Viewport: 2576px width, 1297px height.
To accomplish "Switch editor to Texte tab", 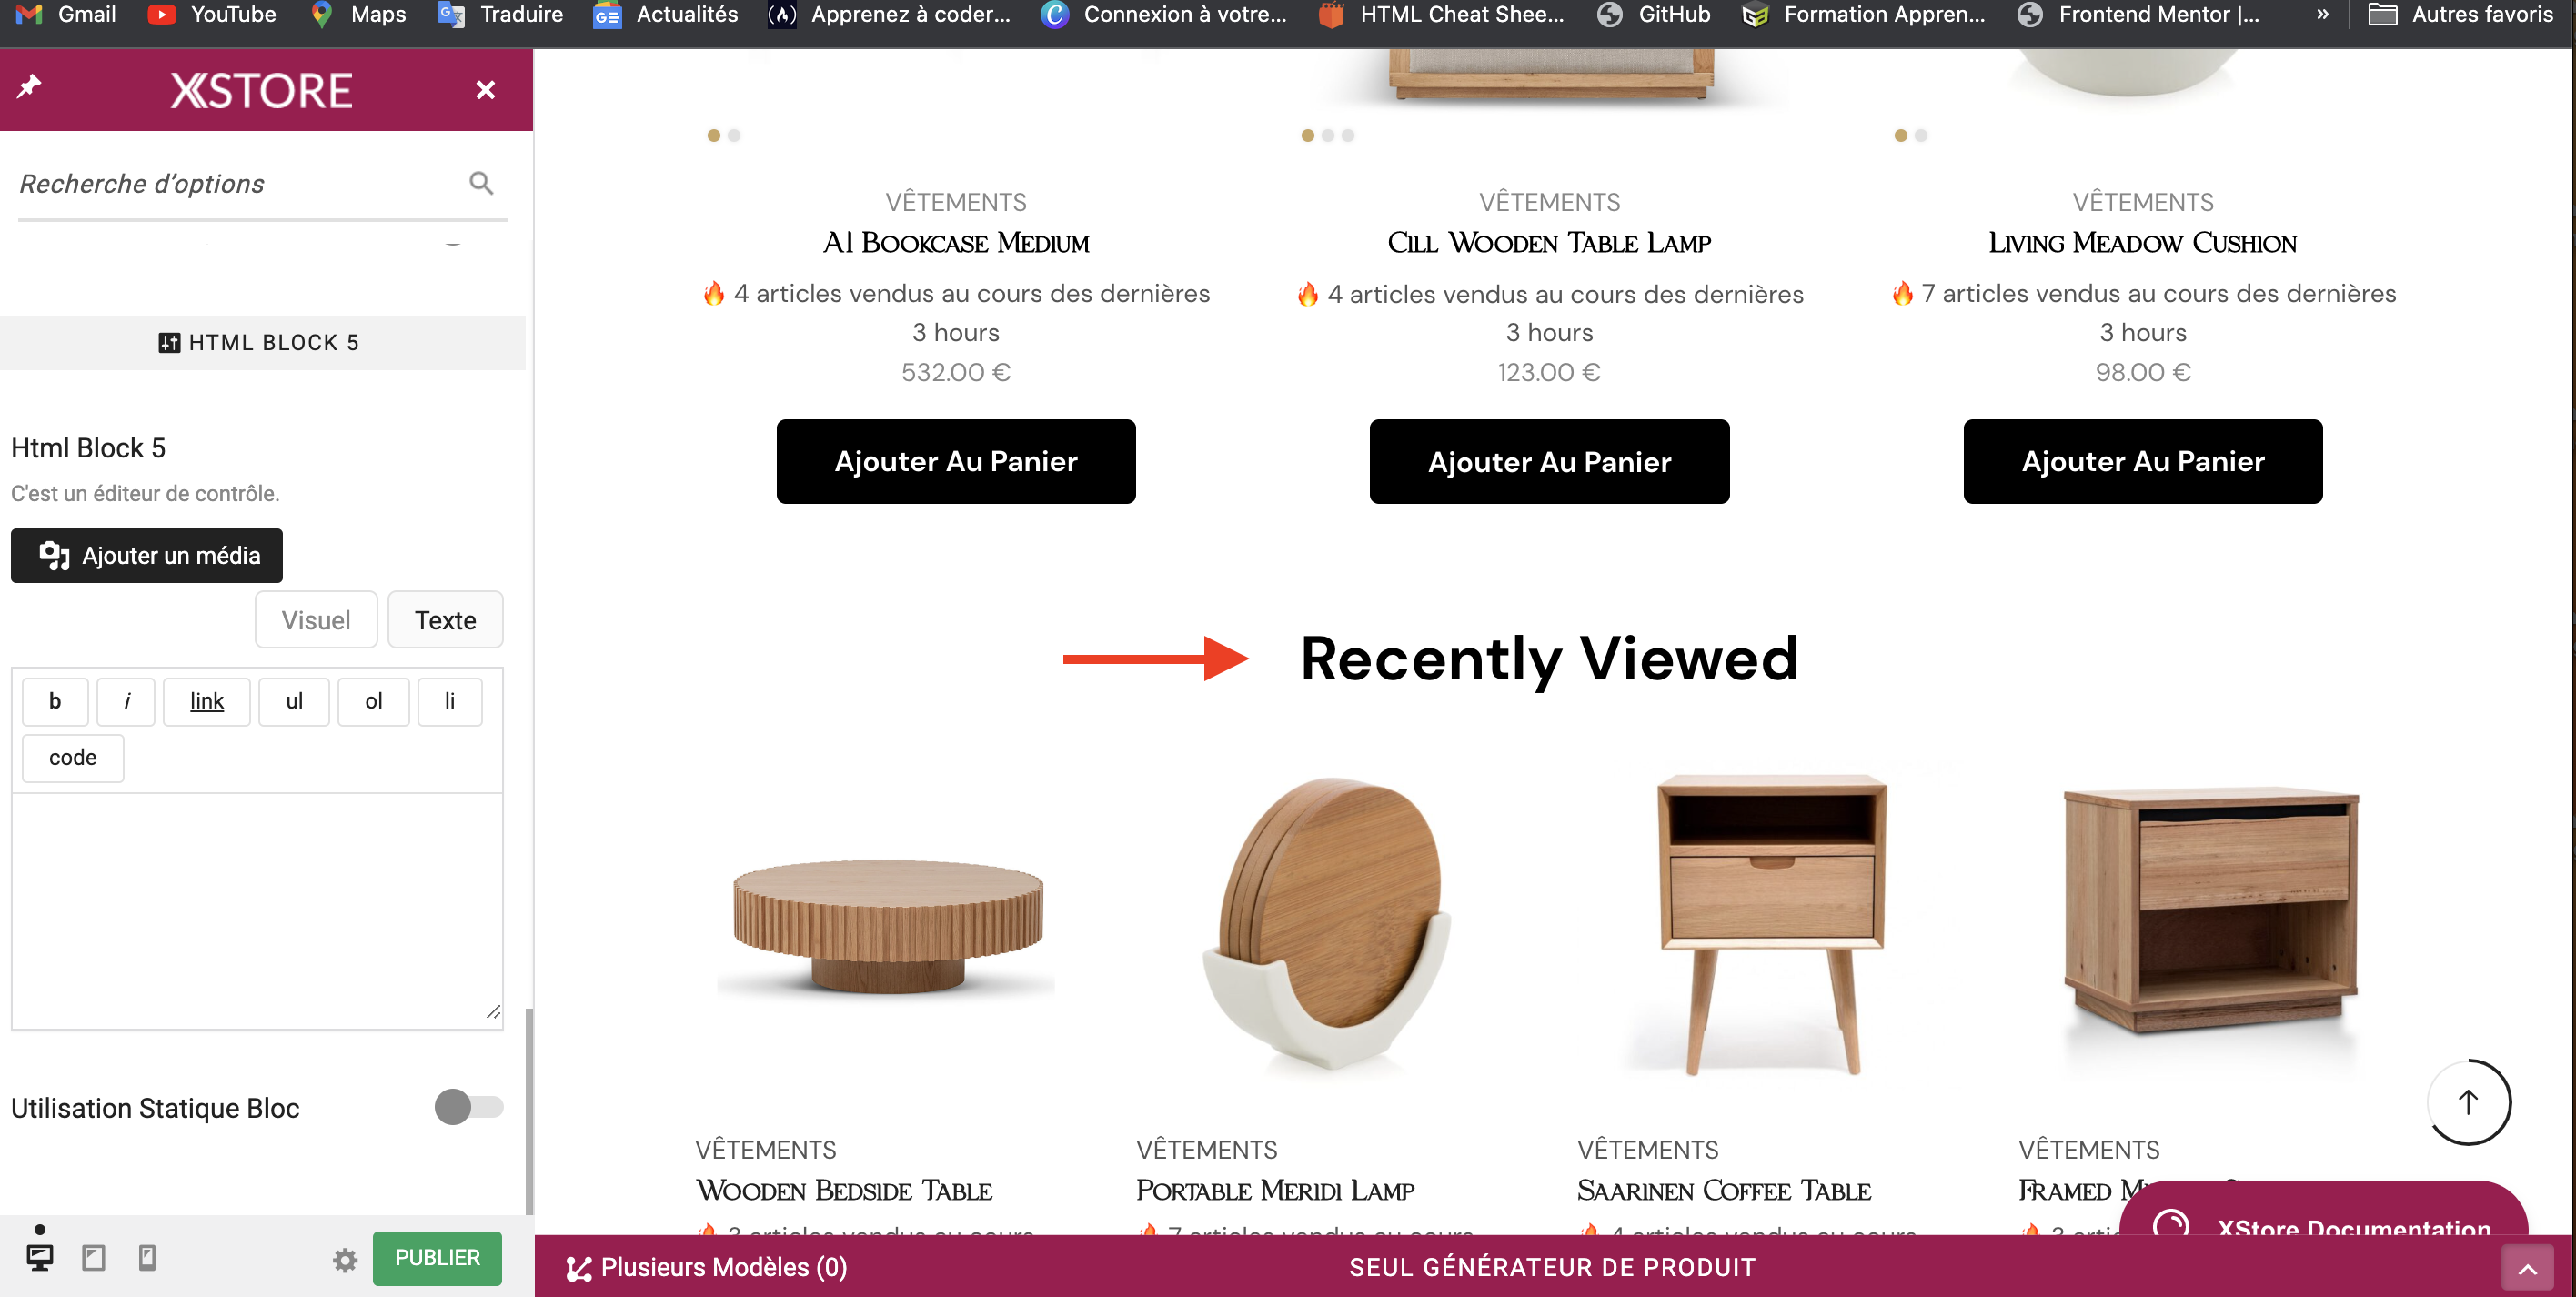I will 445,620.
